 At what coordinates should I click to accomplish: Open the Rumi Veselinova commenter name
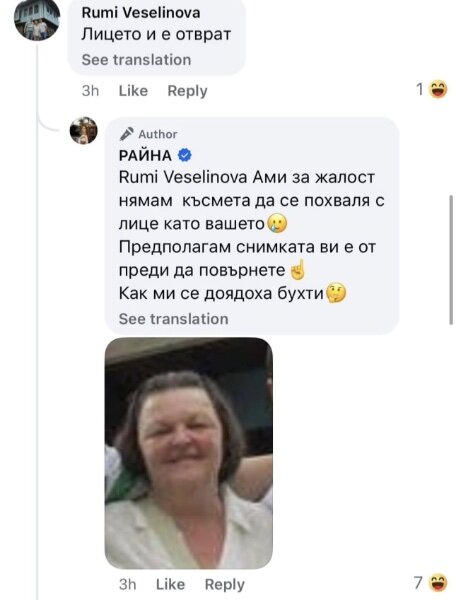point(141,13)
